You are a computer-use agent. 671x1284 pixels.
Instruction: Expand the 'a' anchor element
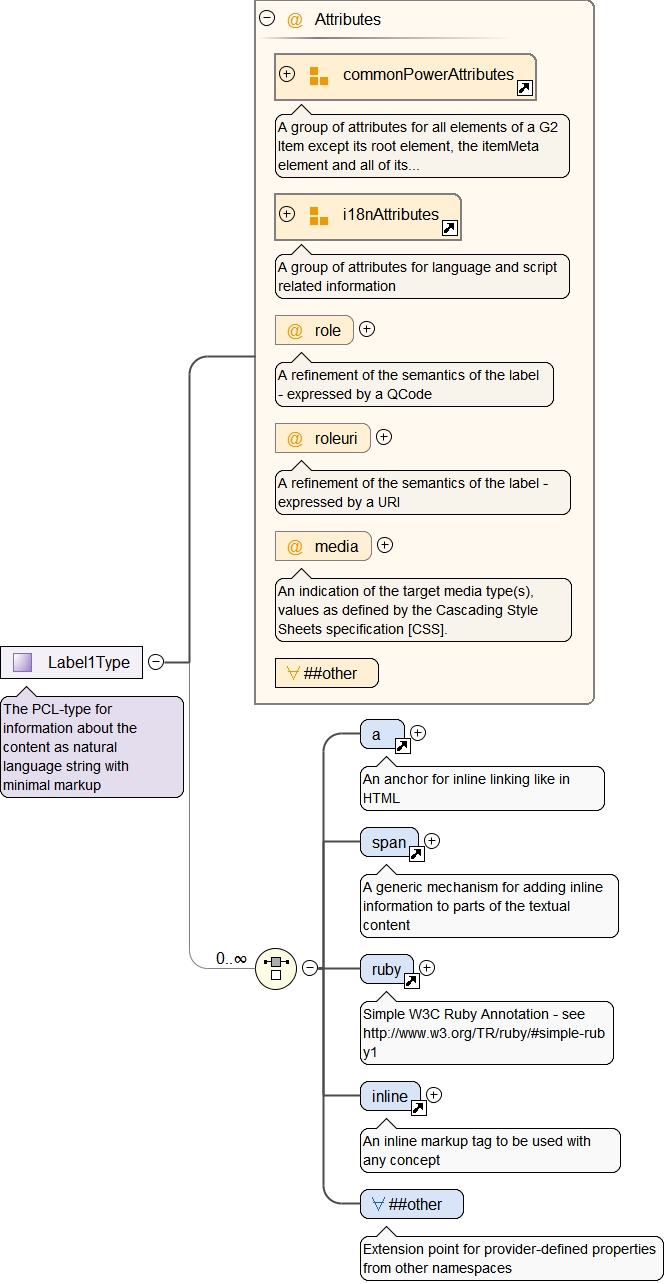418,733
